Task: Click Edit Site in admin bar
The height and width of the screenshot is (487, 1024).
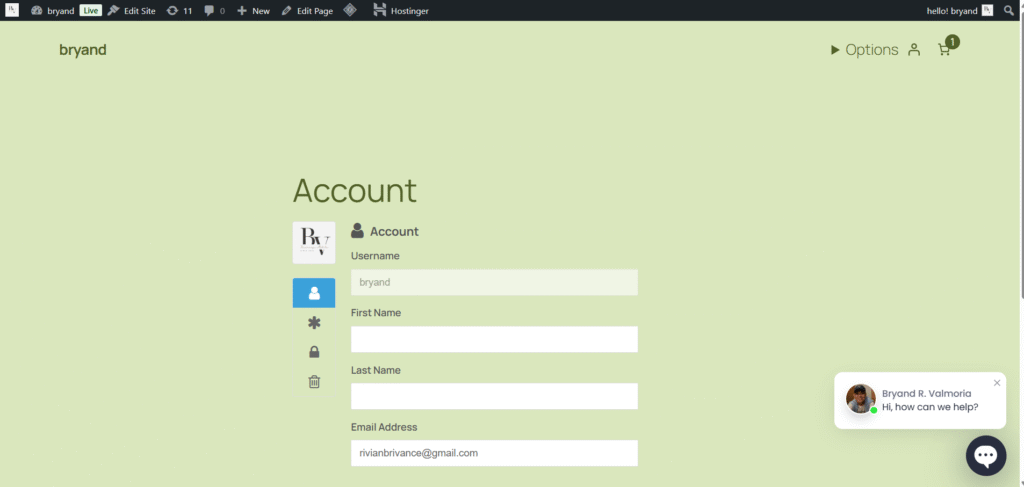Action: tap(131, 10)
